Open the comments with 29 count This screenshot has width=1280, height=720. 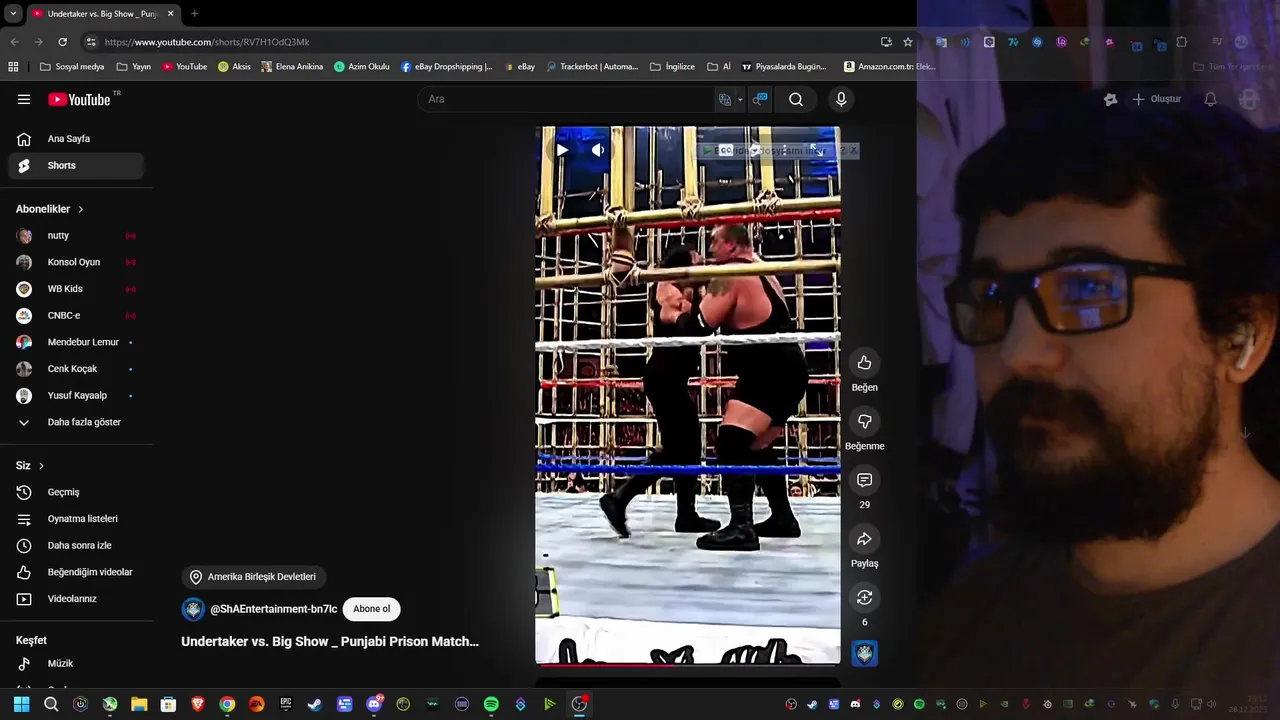click(x=864, y=480)
